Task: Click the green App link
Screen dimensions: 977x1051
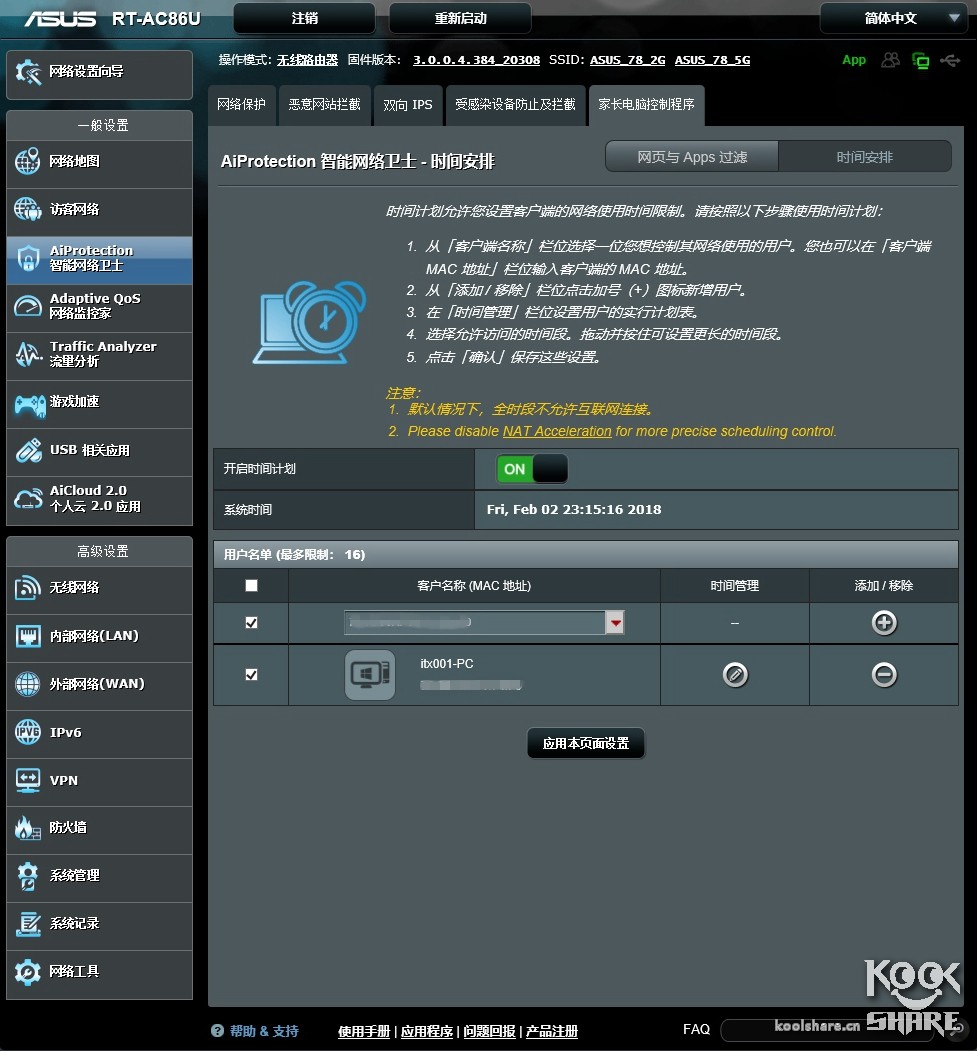Action: pos(854,60)
